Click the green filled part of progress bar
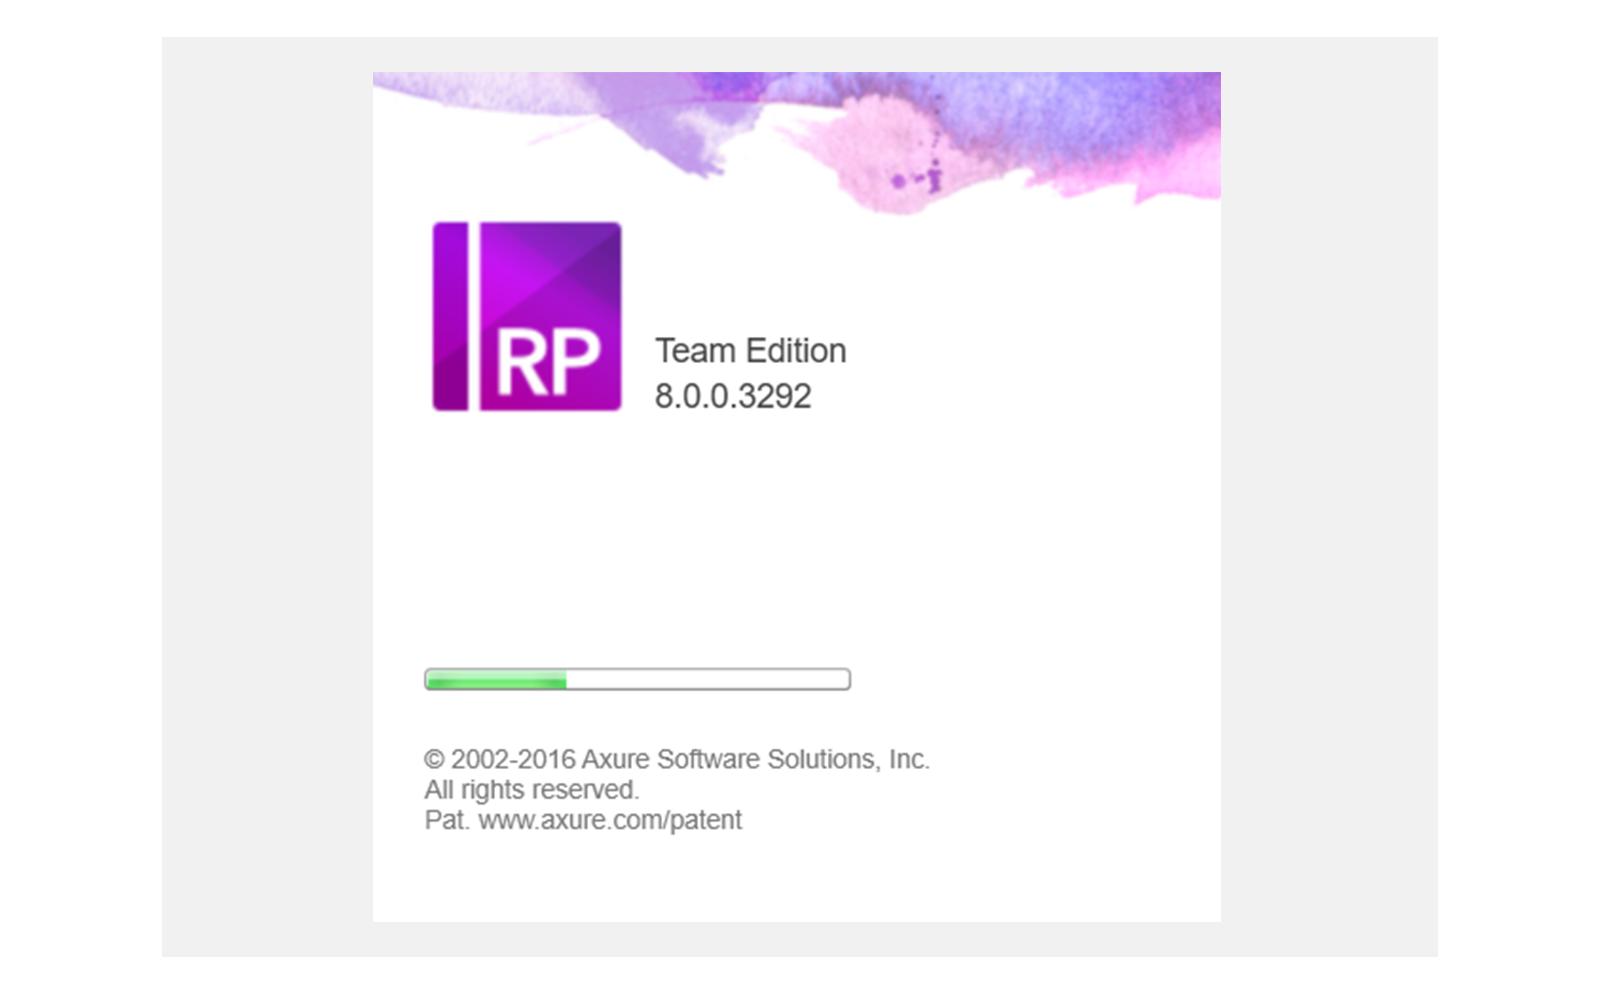Image resolution: width=1600 pixels, height=1004 pixels. point(496,680)
